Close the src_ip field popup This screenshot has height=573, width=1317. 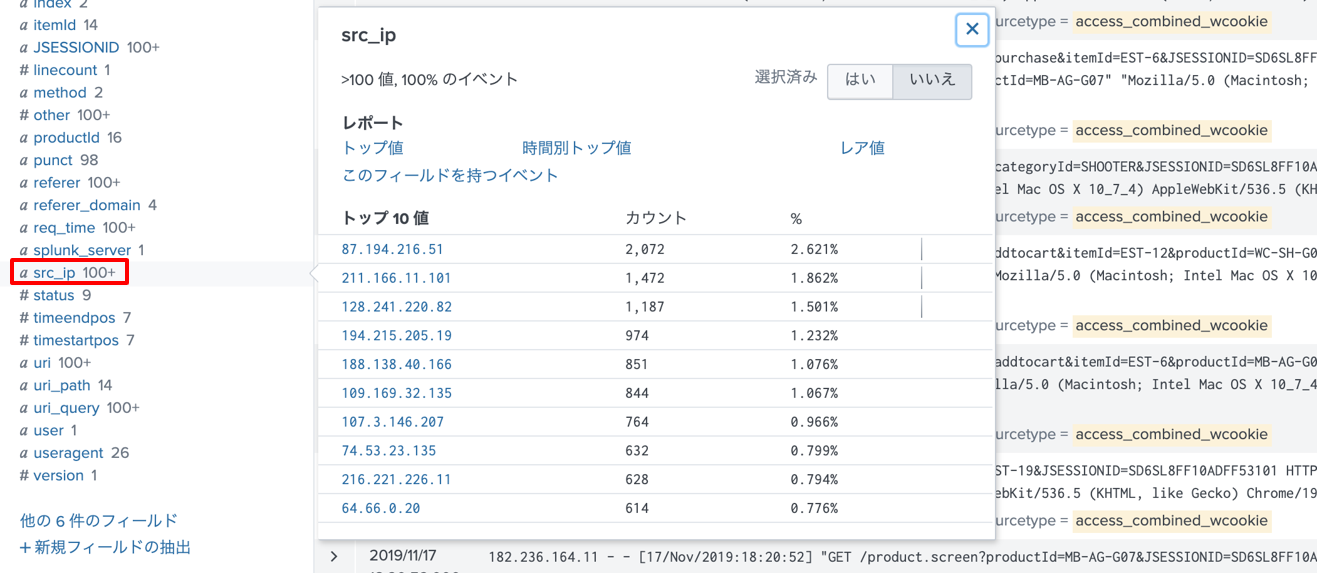pos(972,30)
